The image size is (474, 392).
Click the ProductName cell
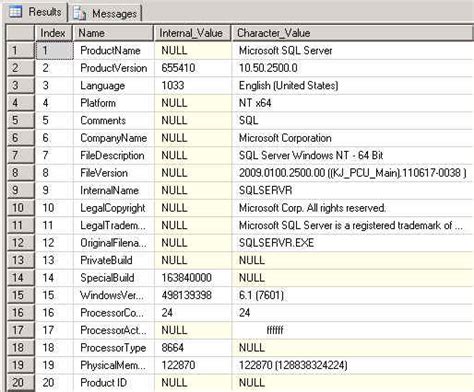click(113, 51)
